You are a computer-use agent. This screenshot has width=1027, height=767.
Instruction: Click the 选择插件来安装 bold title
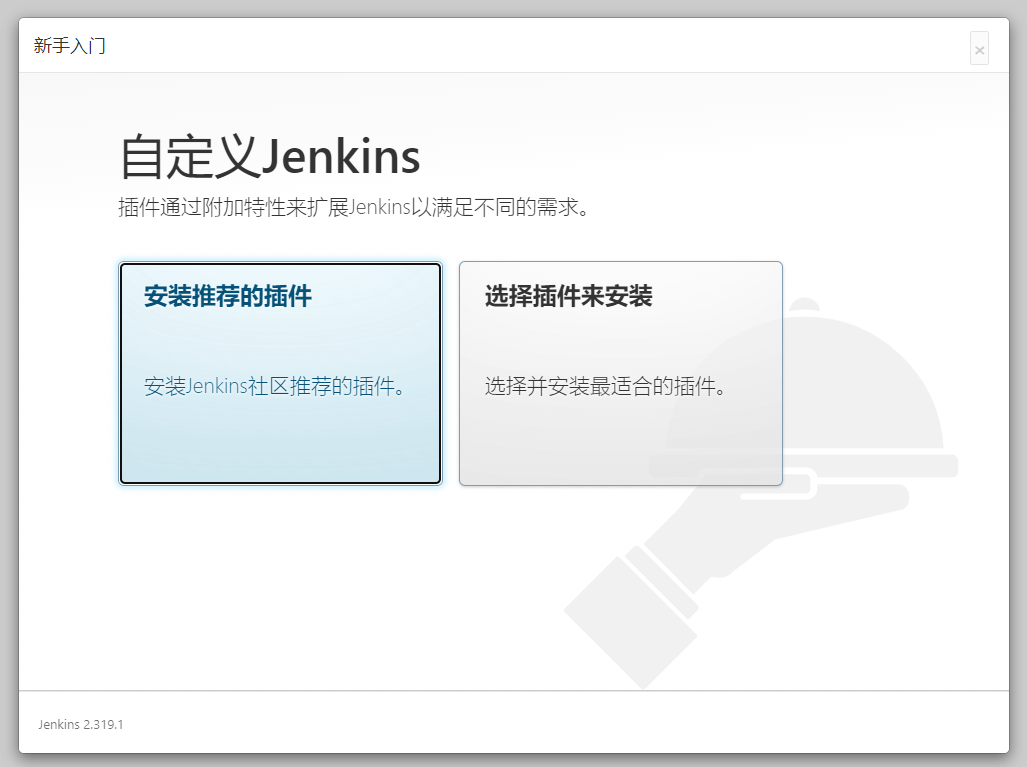tap(568, 296)
